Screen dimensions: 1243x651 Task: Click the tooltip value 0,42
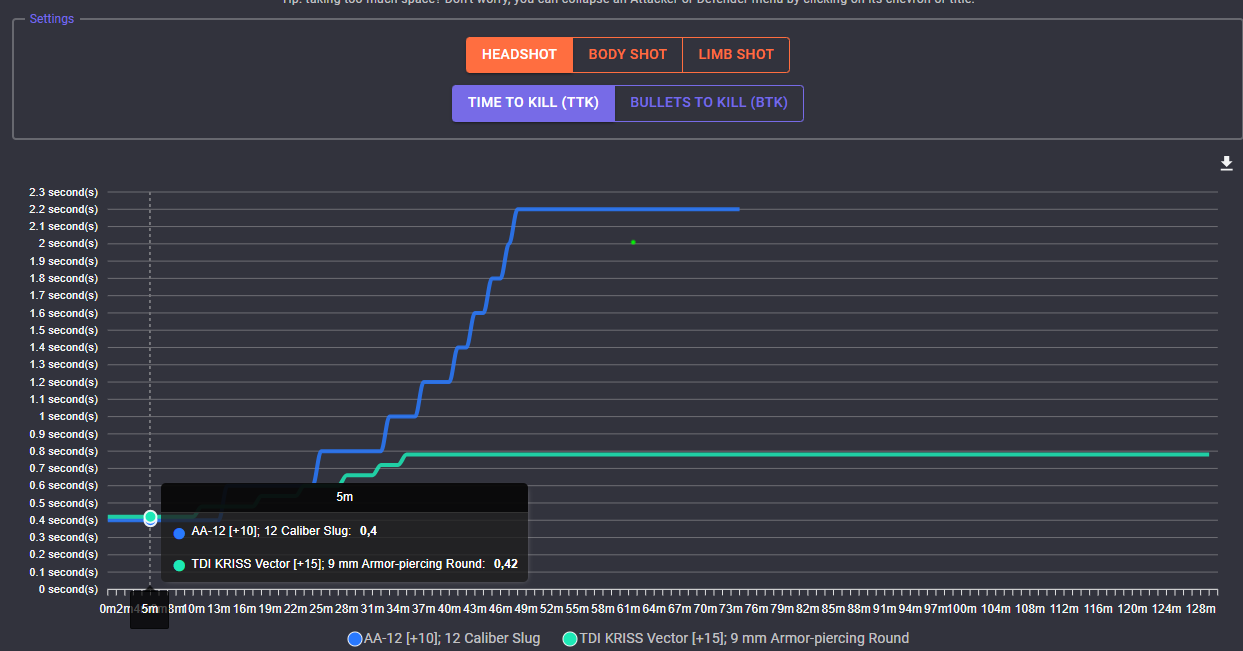pyautogui.click(x=506, y=564)
